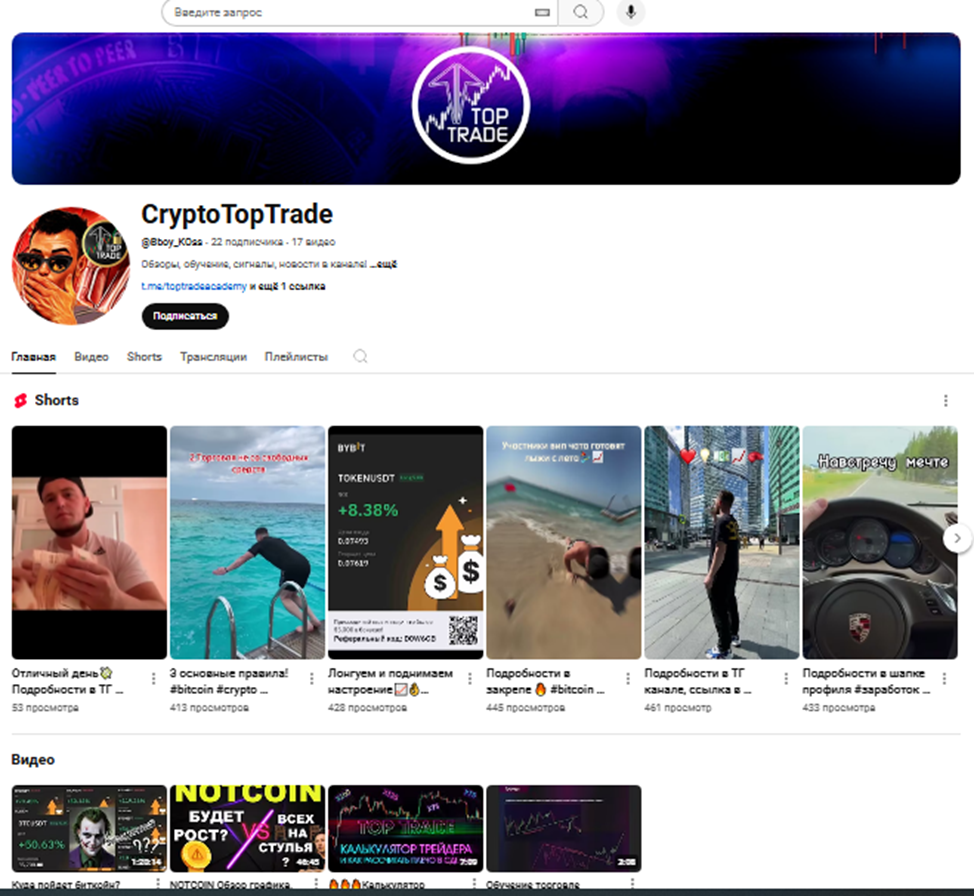The width and height of the screenshot is (974, 896).
Task: Click title 'Подробности в закрепе #bitcoin'
Action: 545,681
